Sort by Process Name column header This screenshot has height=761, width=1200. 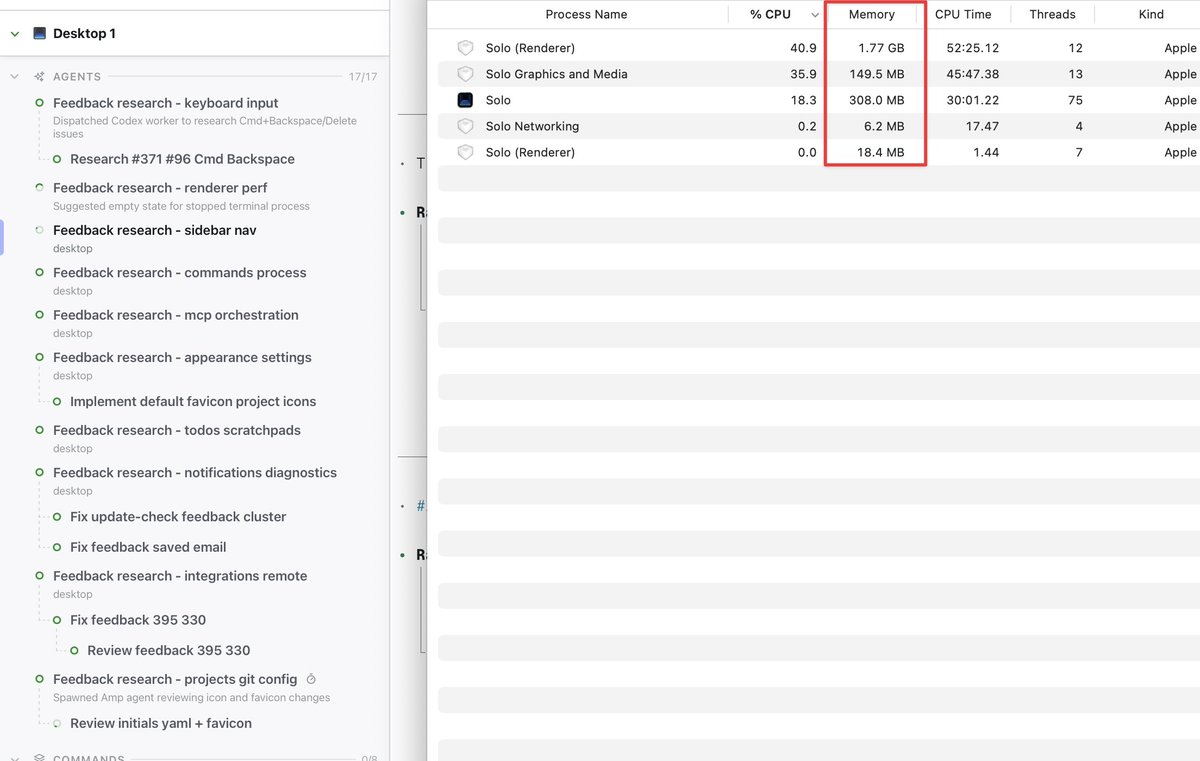(586, 14)
